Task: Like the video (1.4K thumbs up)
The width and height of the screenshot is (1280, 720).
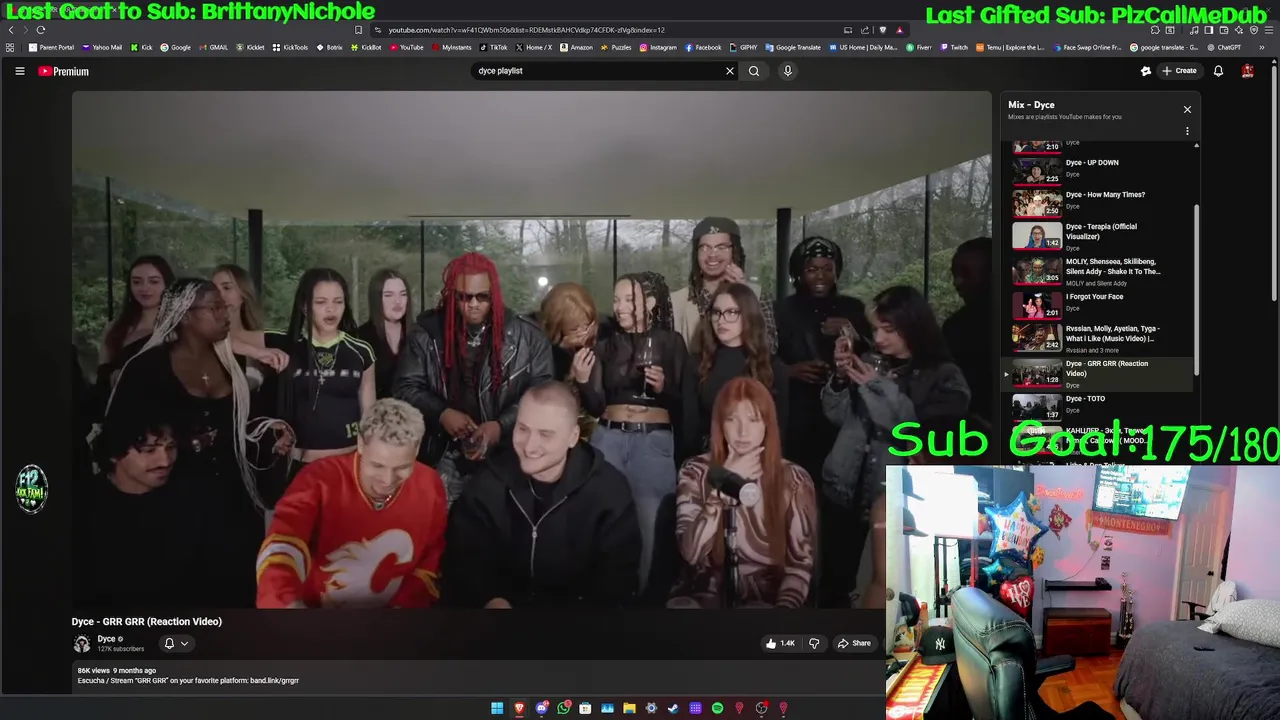Action: click(x=780, y=643)
